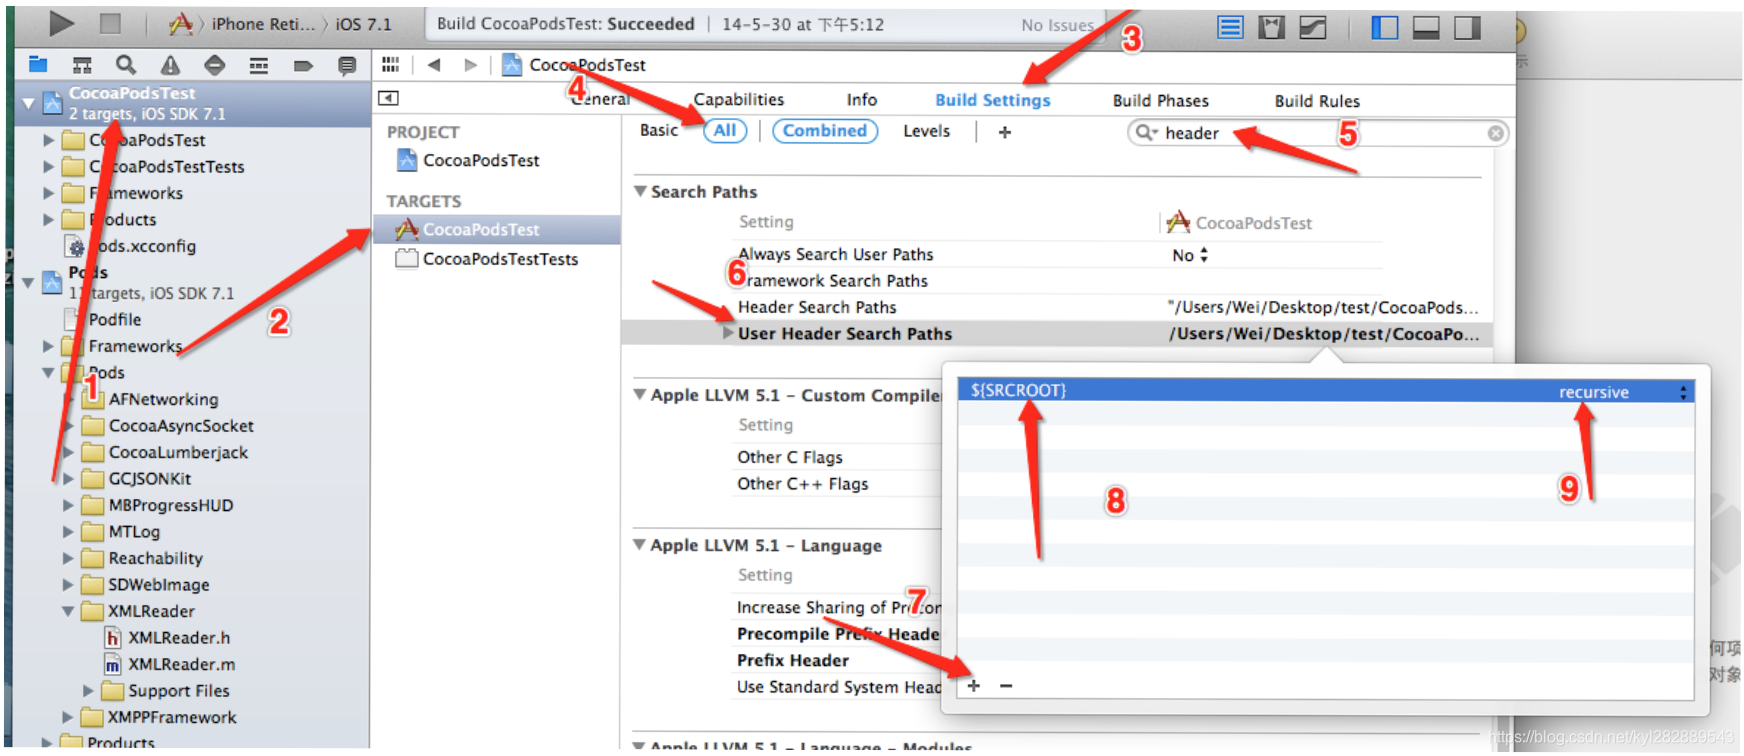Collapse Apple LLVM 5.1 Custom Compiler section

point(640,395)
